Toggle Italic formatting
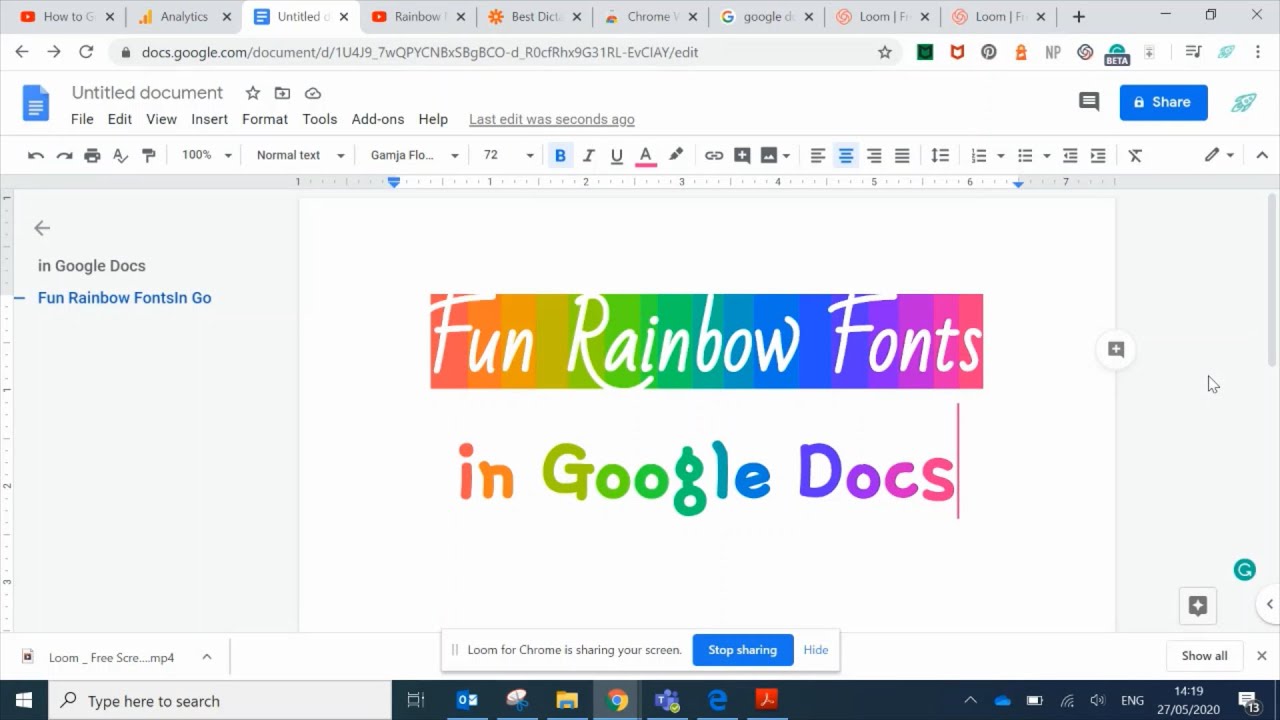This screenshot has height=720, width=1280. [x=588, y=155]
